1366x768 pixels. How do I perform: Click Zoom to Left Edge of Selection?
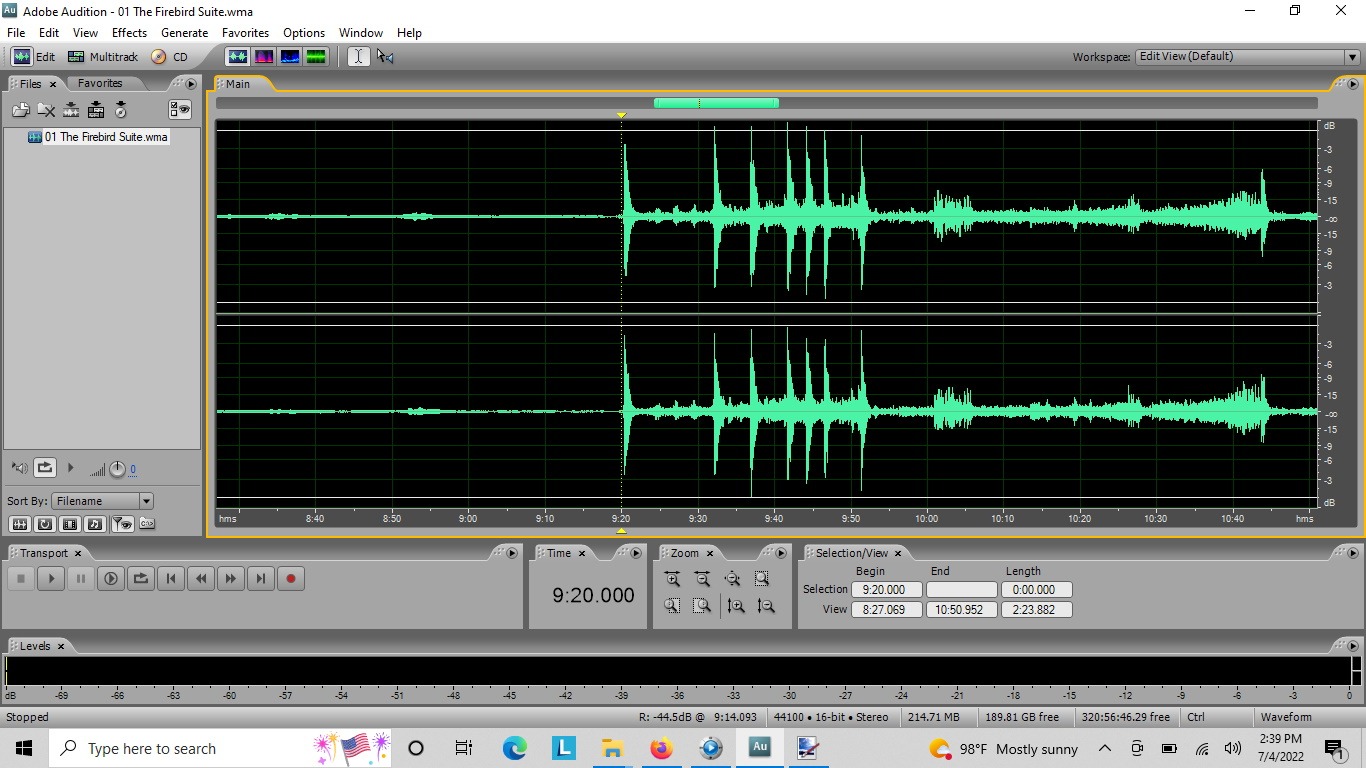[x=672, y=606]
